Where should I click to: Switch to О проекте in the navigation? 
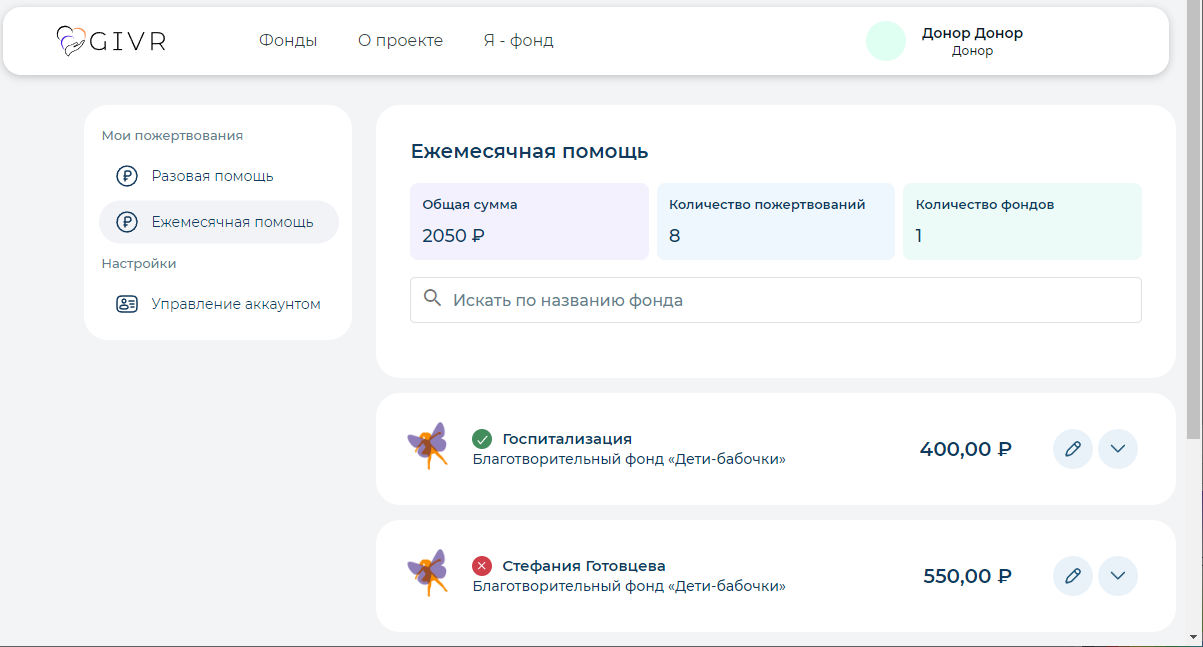pyautogui.click(x=400, y=40)
